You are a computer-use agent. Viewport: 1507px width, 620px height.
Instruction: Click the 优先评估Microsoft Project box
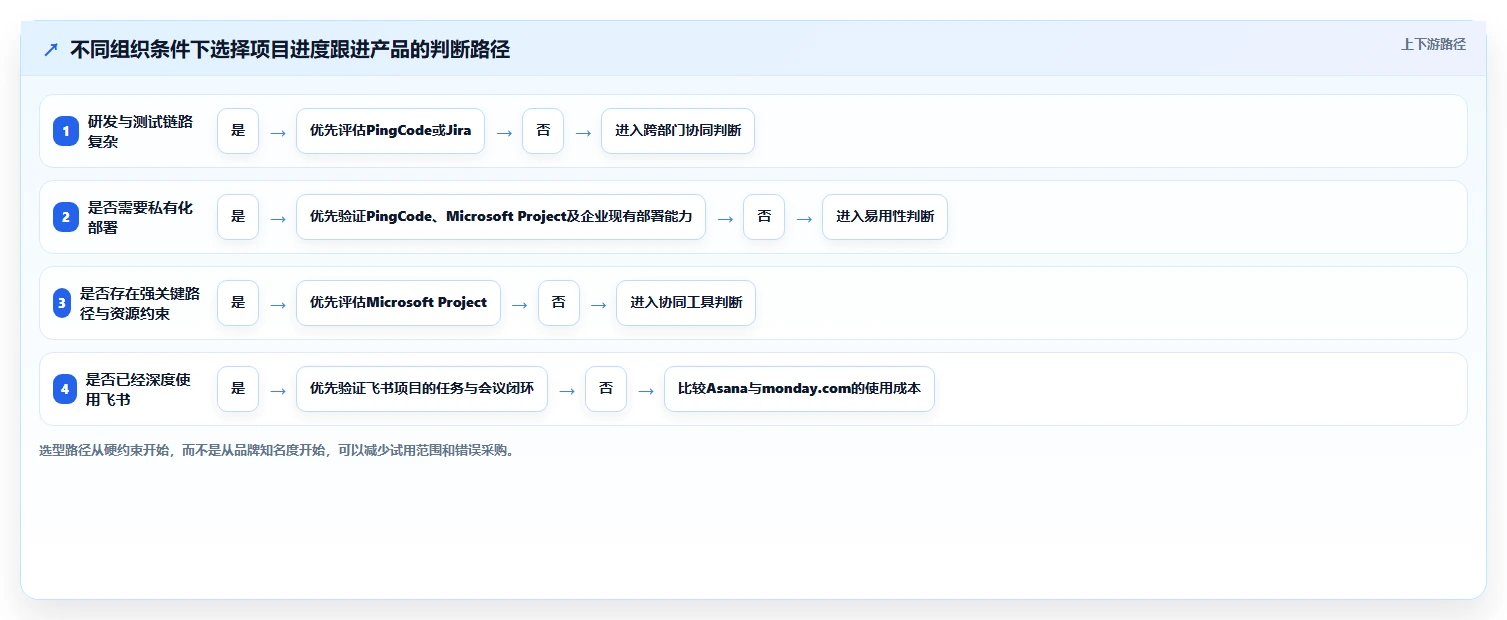point(398,303)
